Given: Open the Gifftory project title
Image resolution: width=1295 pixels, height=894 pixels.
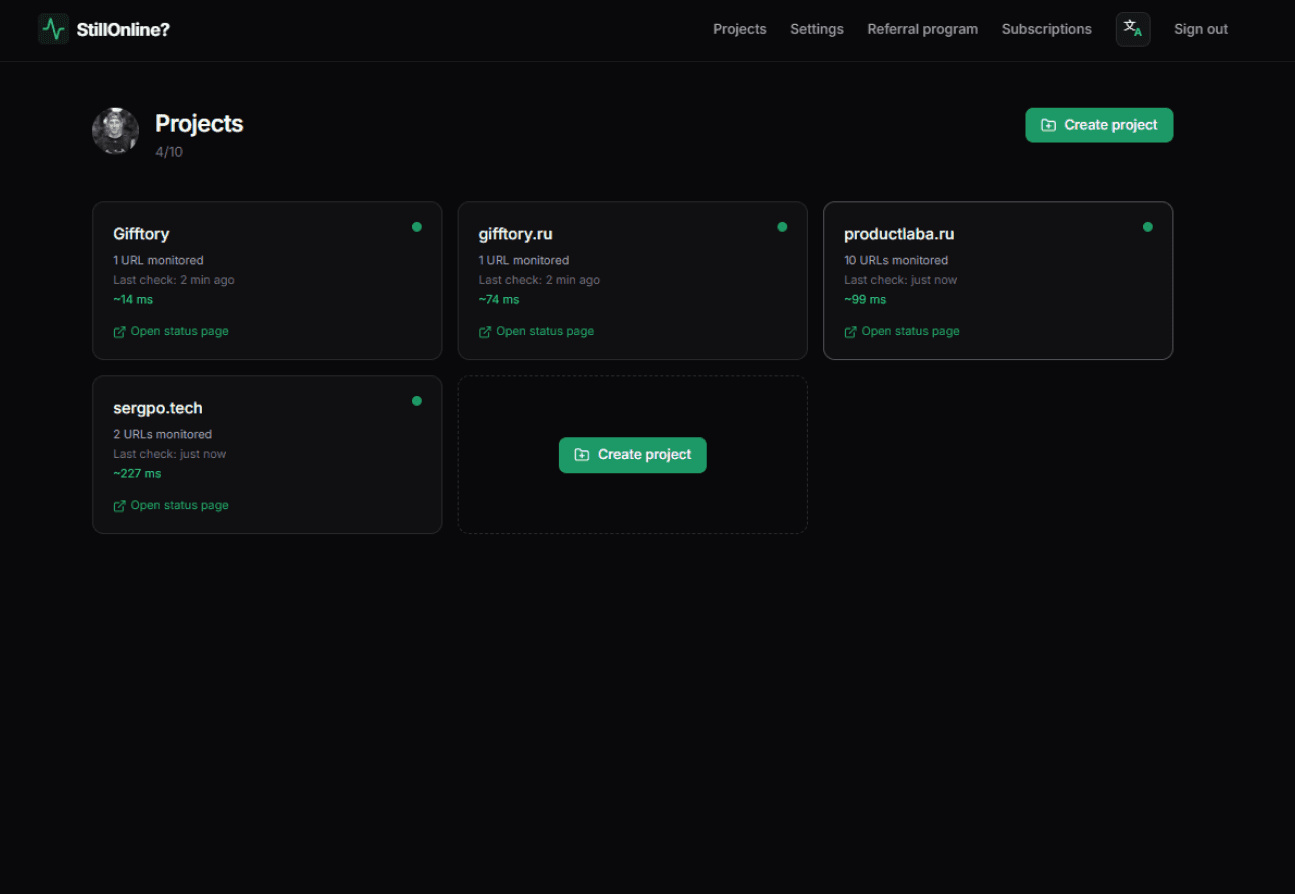Looking at the screenshot, I should pyautogui.click(x=141, y=234).
